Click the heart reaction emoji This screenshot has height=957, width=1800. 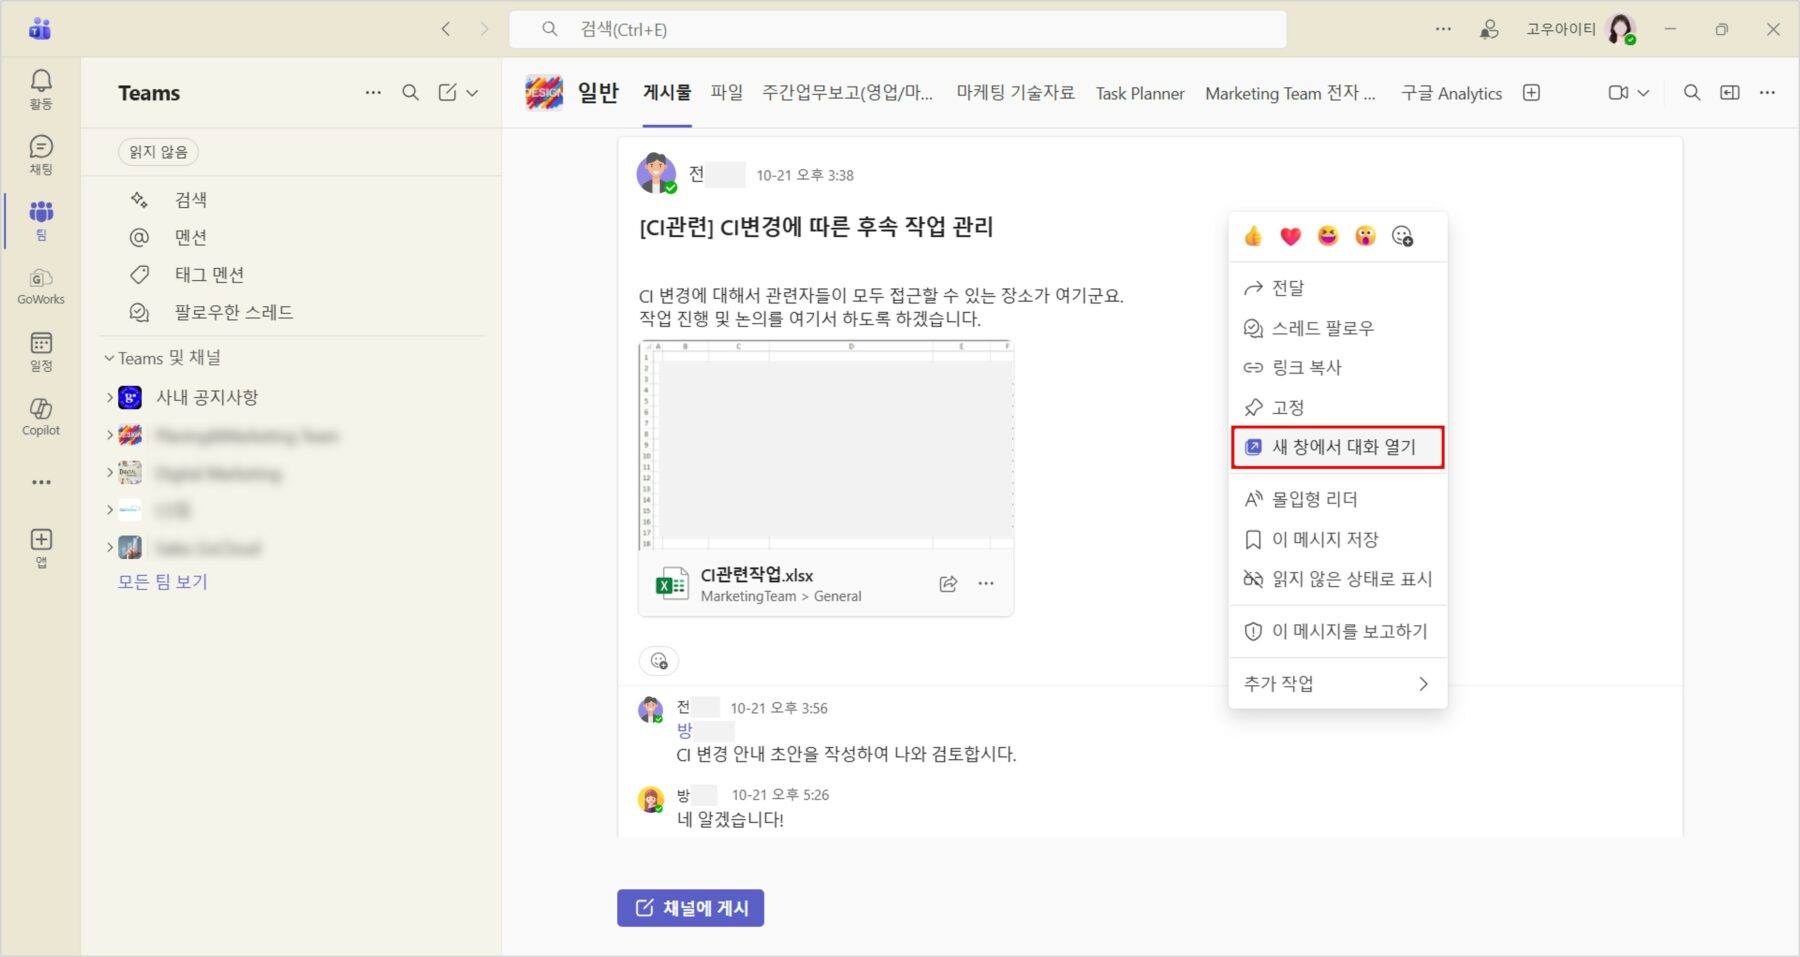1290,236
